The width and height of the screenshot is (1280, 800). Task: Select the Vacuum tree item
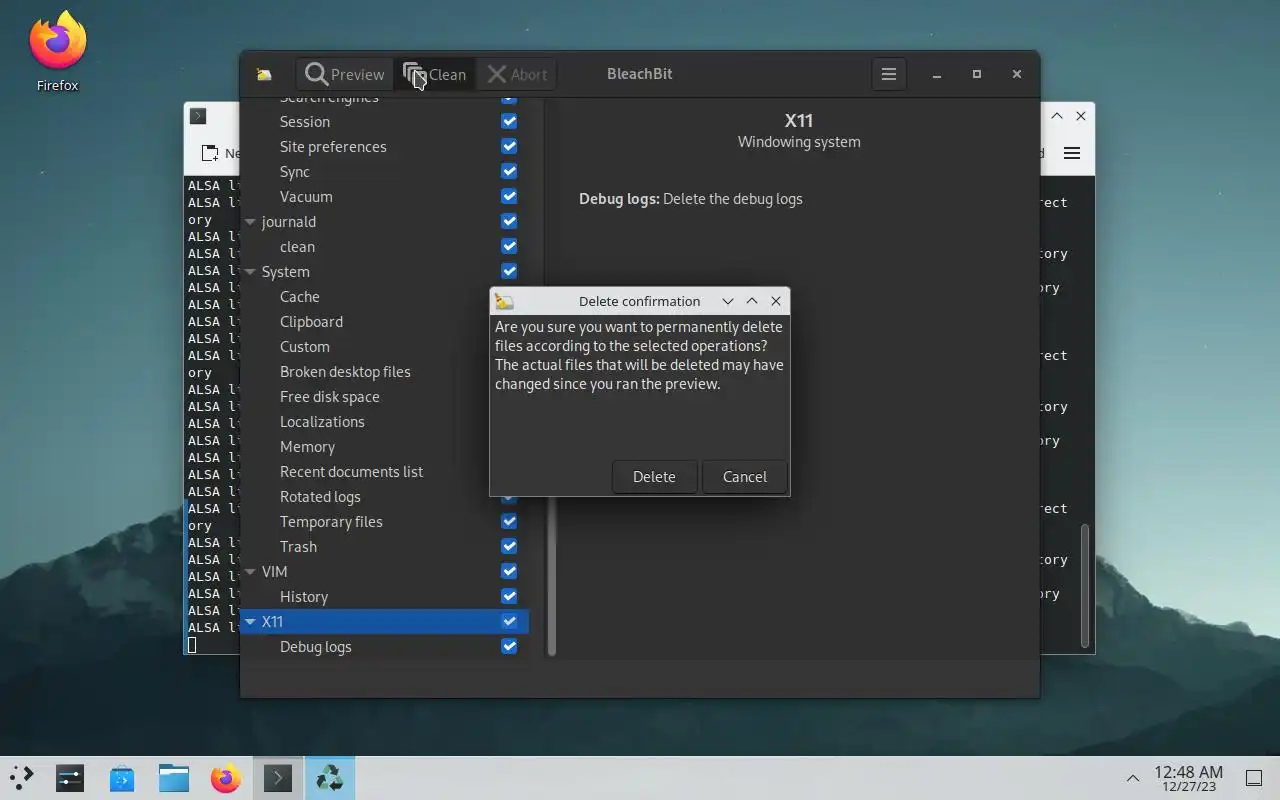306,196
